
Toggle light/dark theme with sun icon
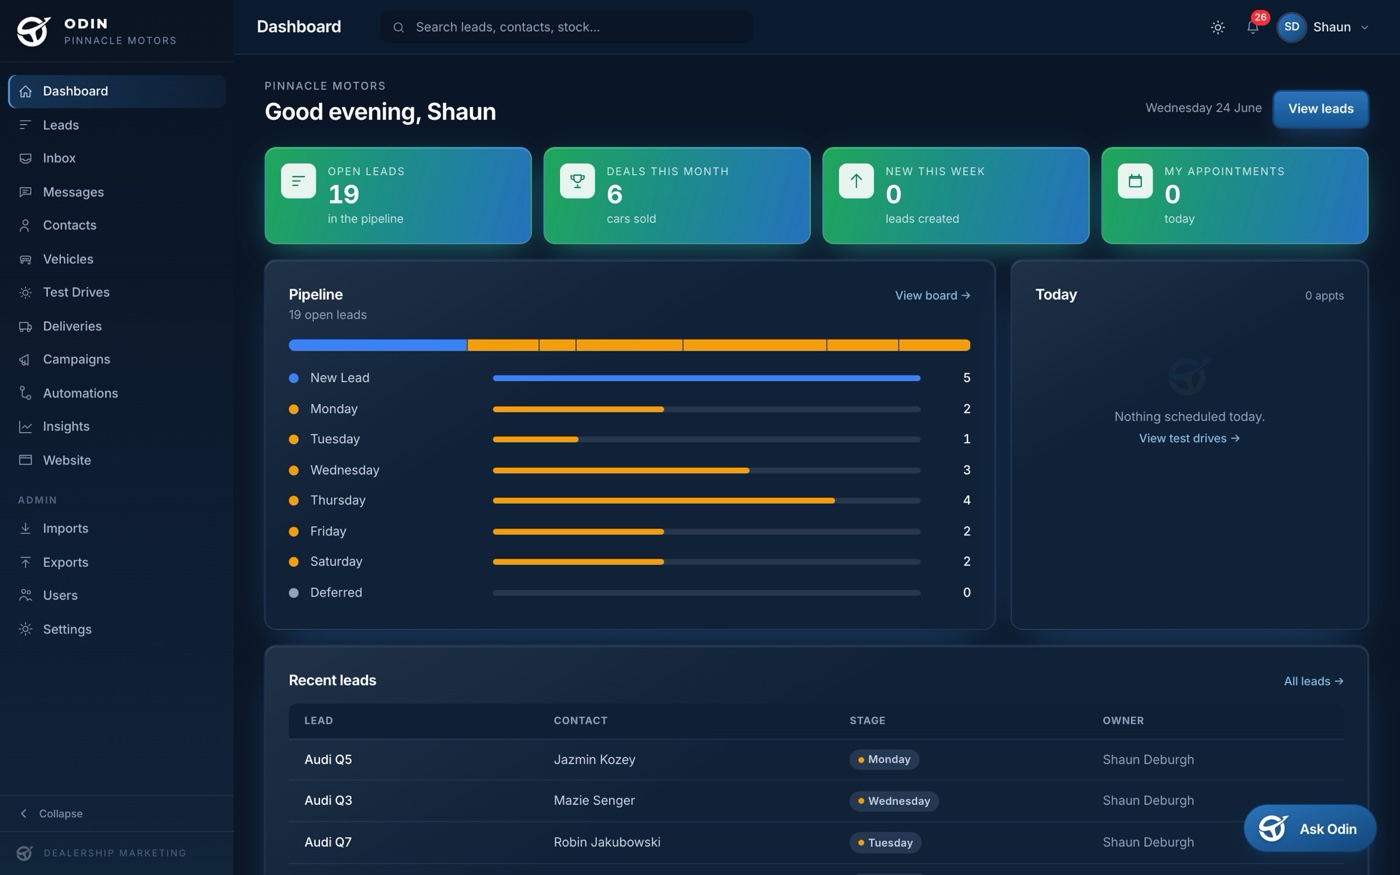click(x=1218, y=27)
